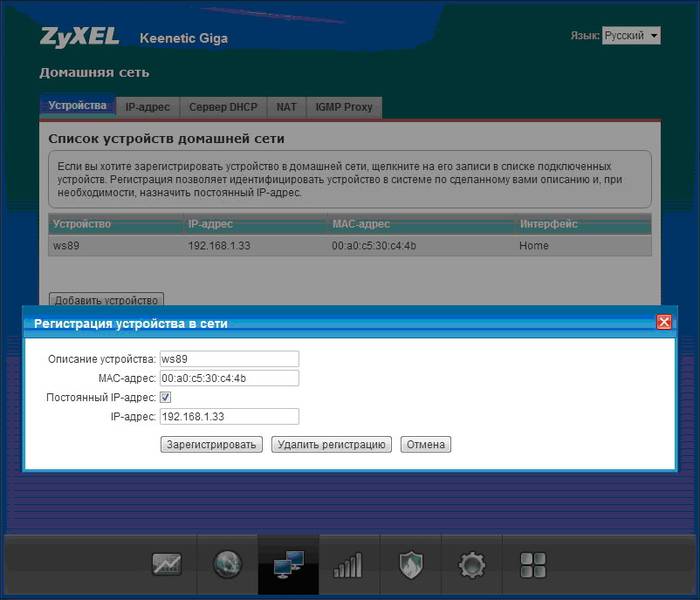Switch to the IP-адрес tab
Image resolution: width=700 pixels, height=600 pixels.
(148, 106)
